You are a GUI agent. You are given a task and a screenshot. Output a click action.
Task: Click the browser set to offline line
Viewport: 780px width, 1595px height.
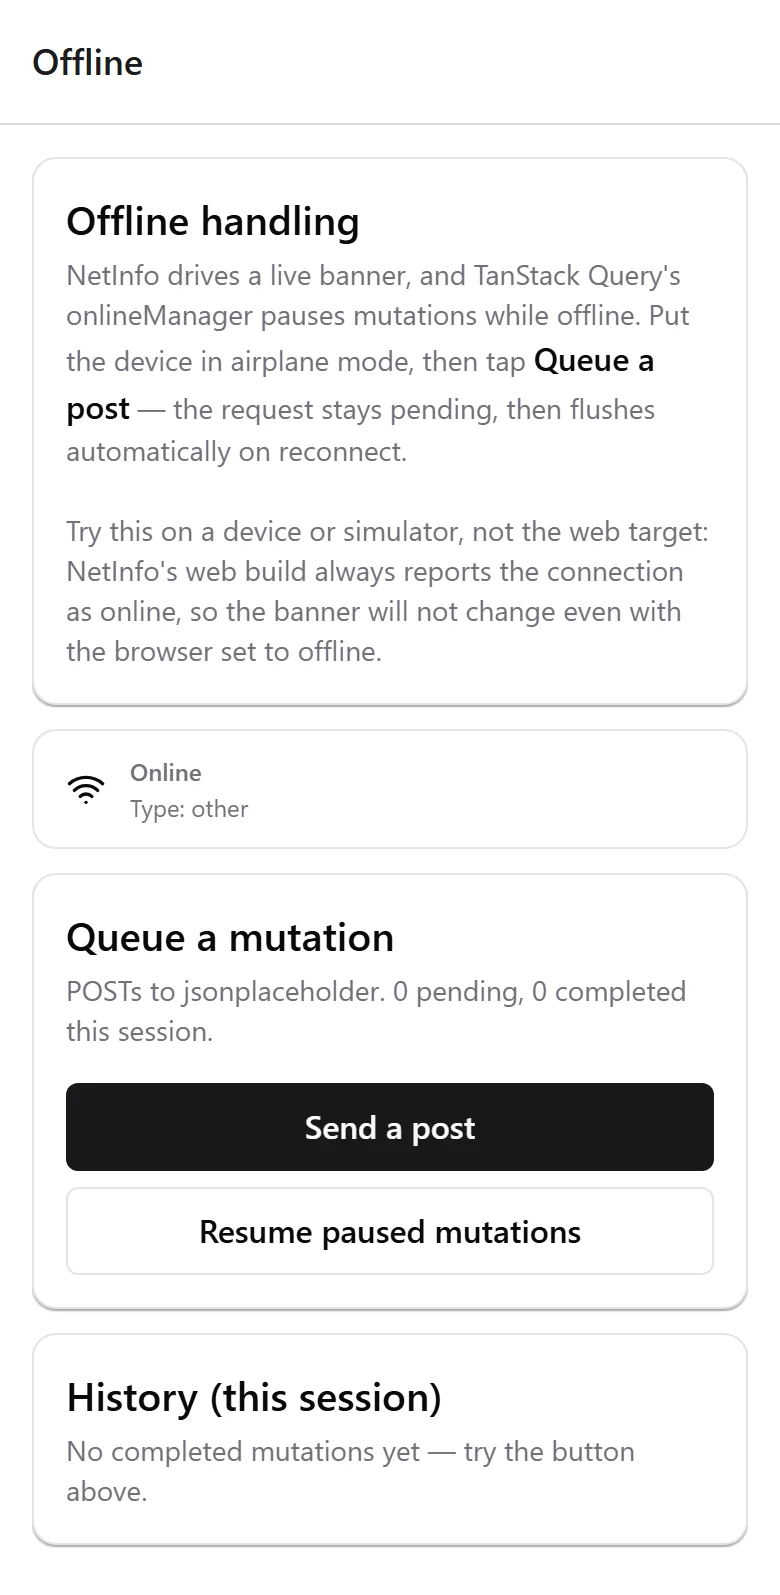pos(224,651)
